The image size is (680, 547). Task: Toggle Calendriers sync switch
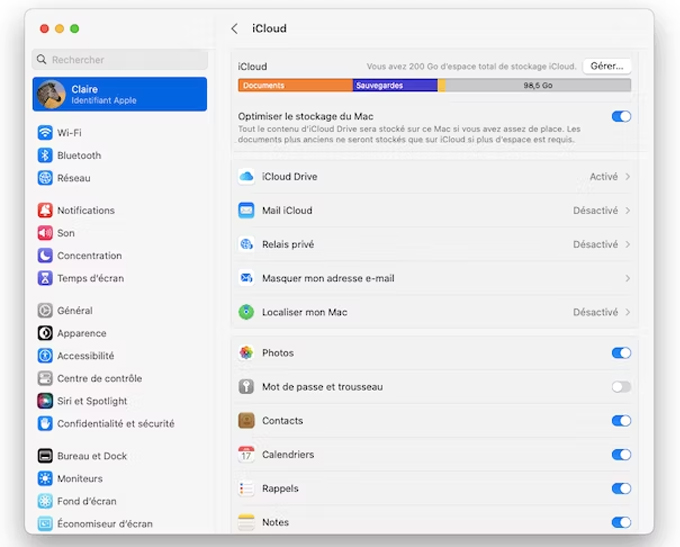[x=621, y=455]
